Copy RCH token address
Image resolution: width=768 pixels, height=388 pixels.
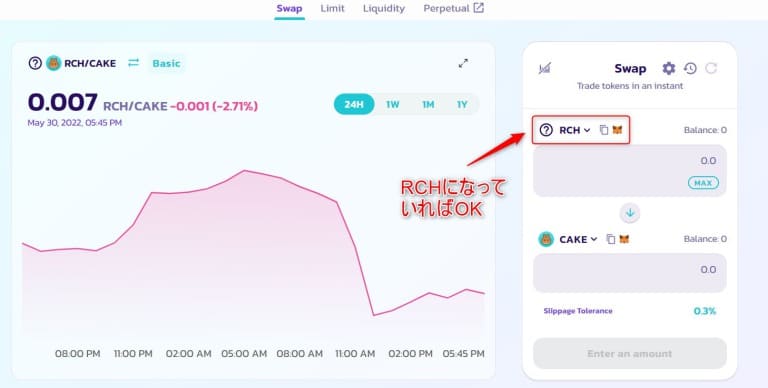point(604,130)
